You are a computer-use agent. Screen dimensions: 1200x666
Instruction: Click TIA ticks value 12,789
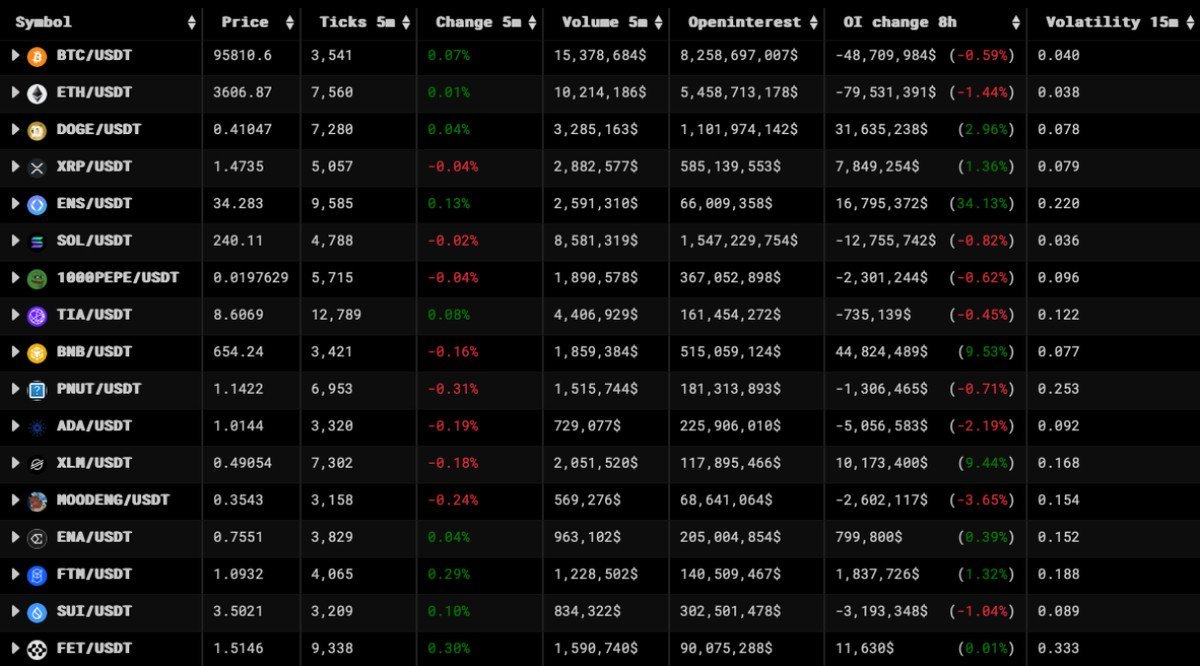[x=336, y=314]
